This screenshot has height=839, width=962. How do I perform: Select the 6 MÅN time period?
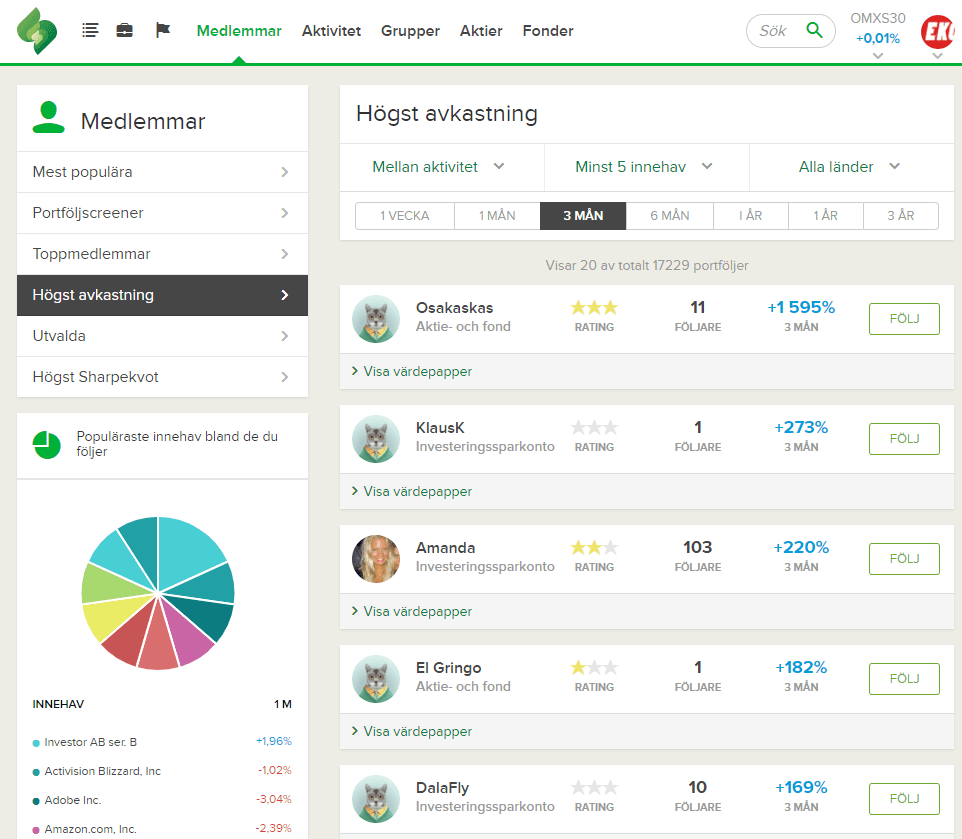click(669, 216)
